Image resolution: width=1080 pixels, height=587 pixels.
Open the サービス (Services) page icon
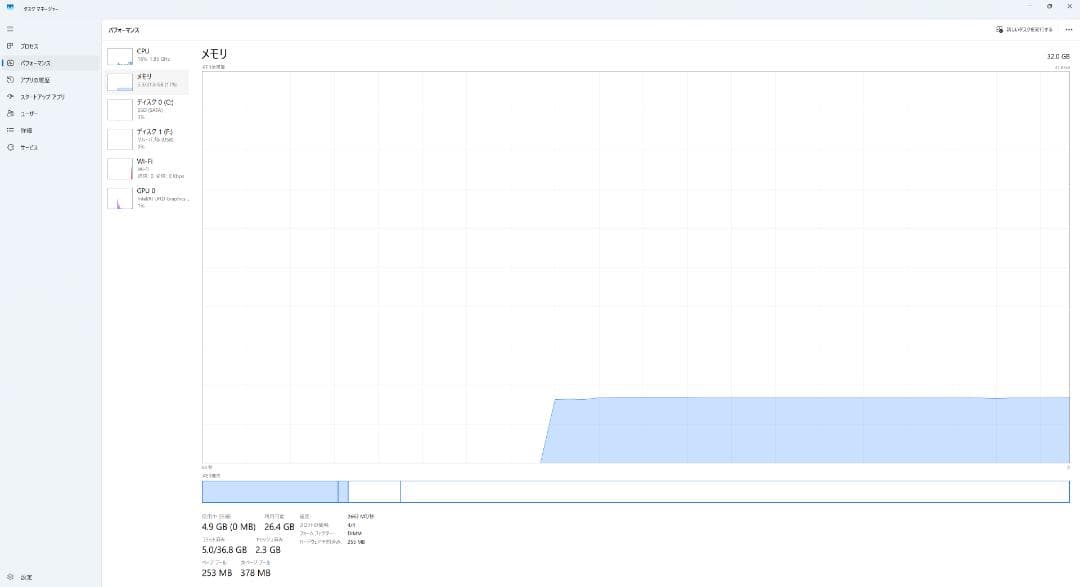10,148
